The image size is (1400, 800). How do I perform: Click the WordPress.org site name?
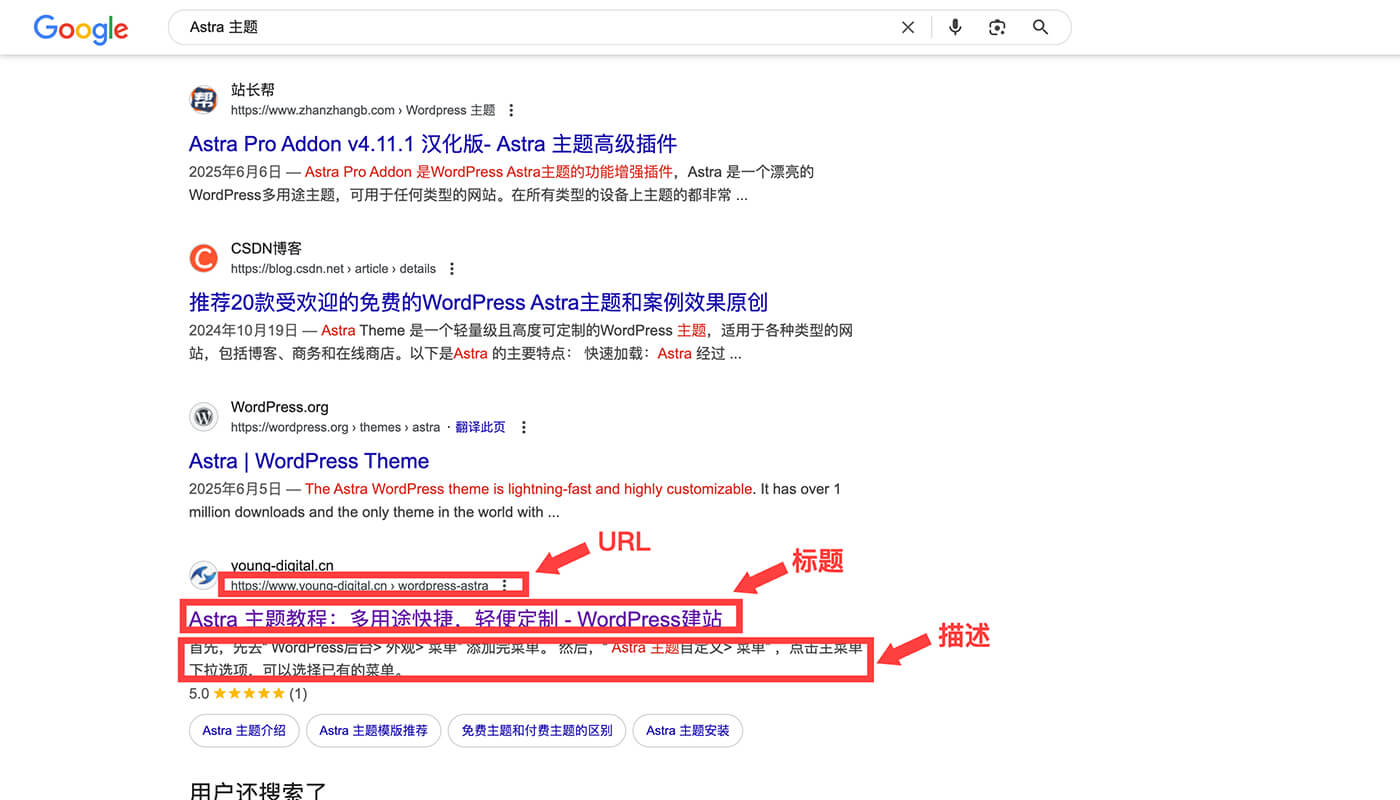279,407
